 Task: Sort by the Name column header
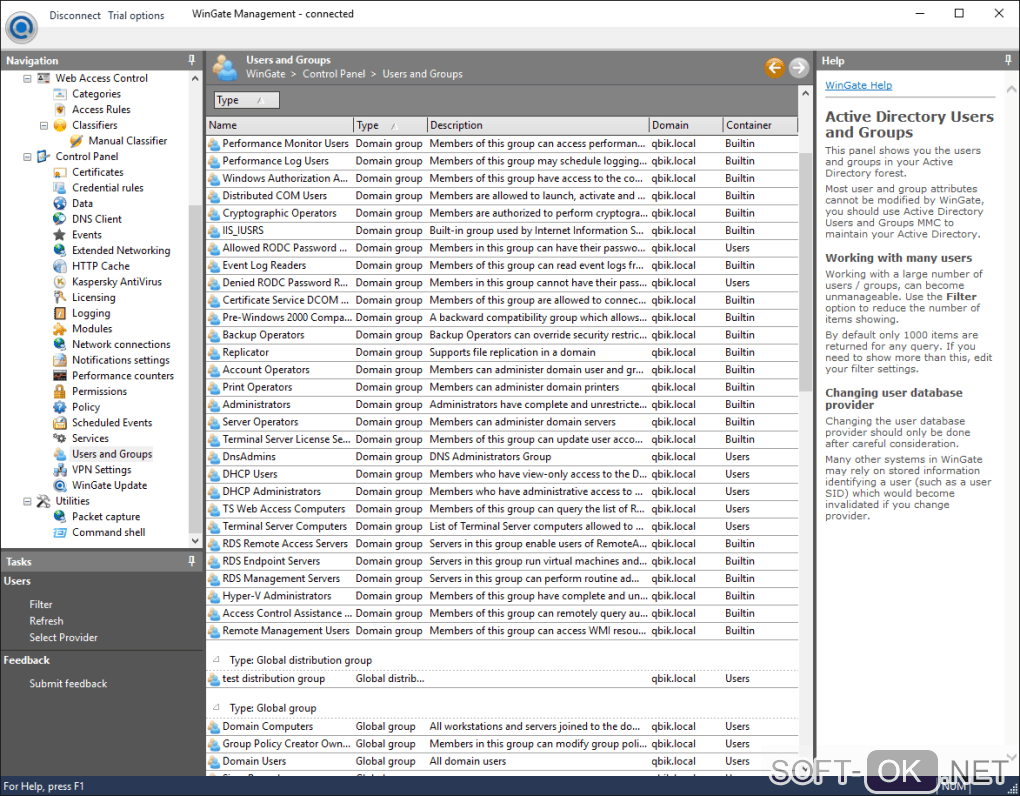(280, 125)
